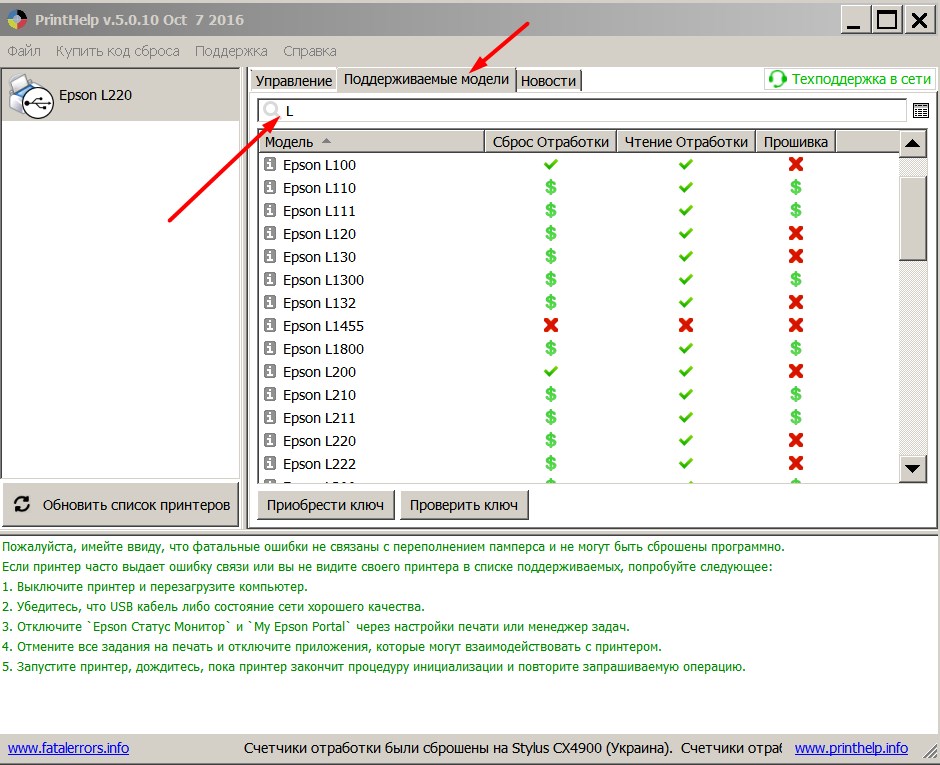Click read check icon for Epson L200
The image size is (940, 765).
point(686,371)
